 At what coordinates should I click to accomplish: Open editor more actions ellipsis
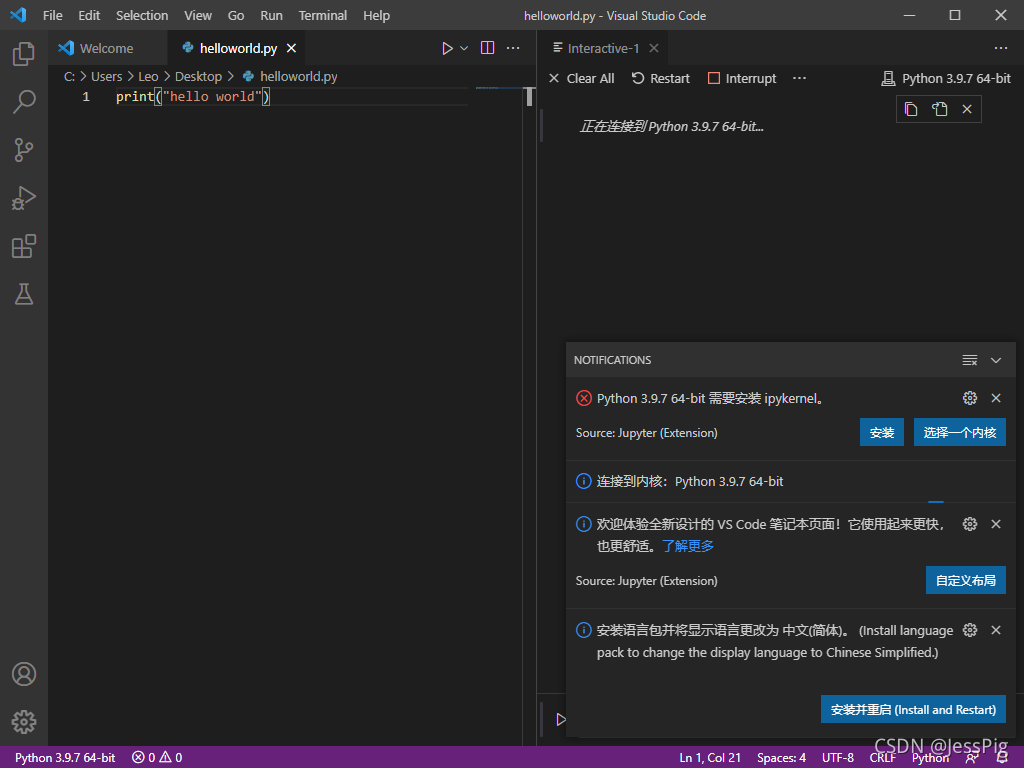pyautogui.click(x=513, y=48)
